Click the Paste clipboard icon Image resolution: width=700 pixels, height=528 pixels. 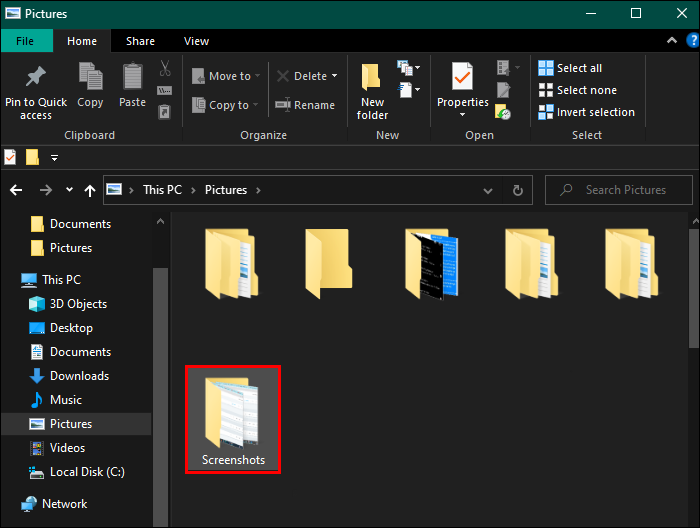pos(133,76)
